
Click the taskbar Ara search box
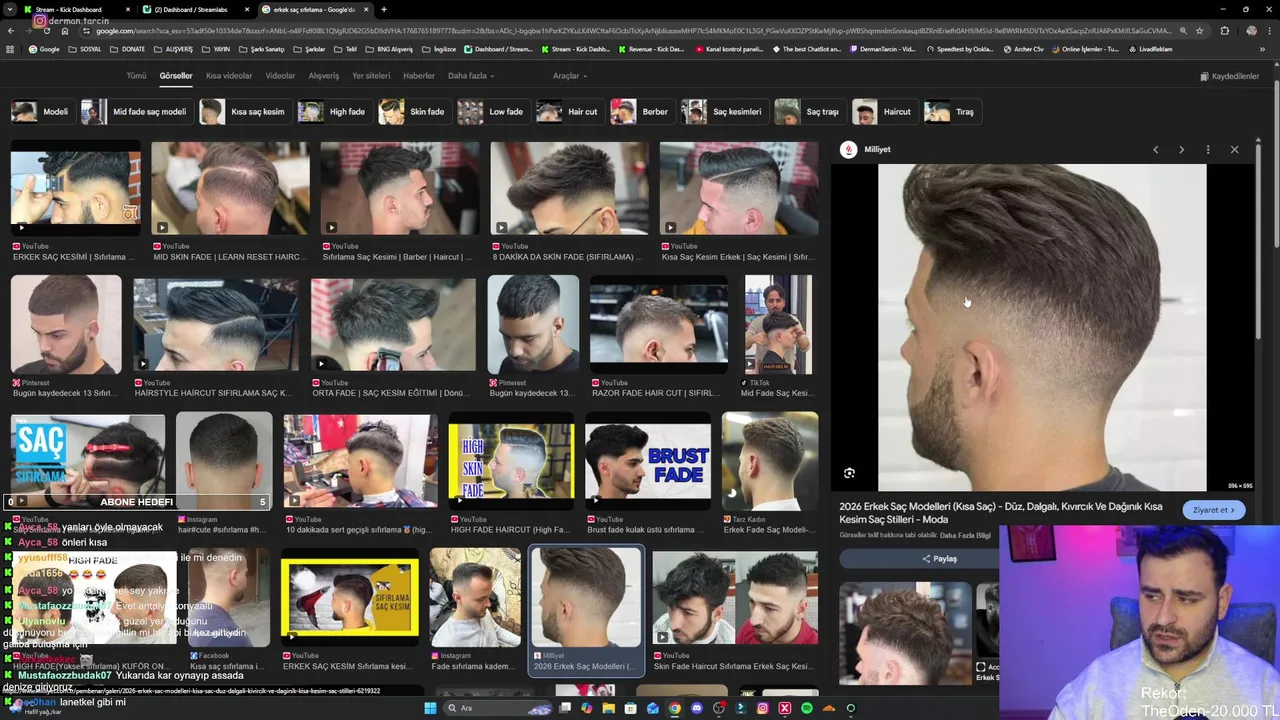pos(496,708)
